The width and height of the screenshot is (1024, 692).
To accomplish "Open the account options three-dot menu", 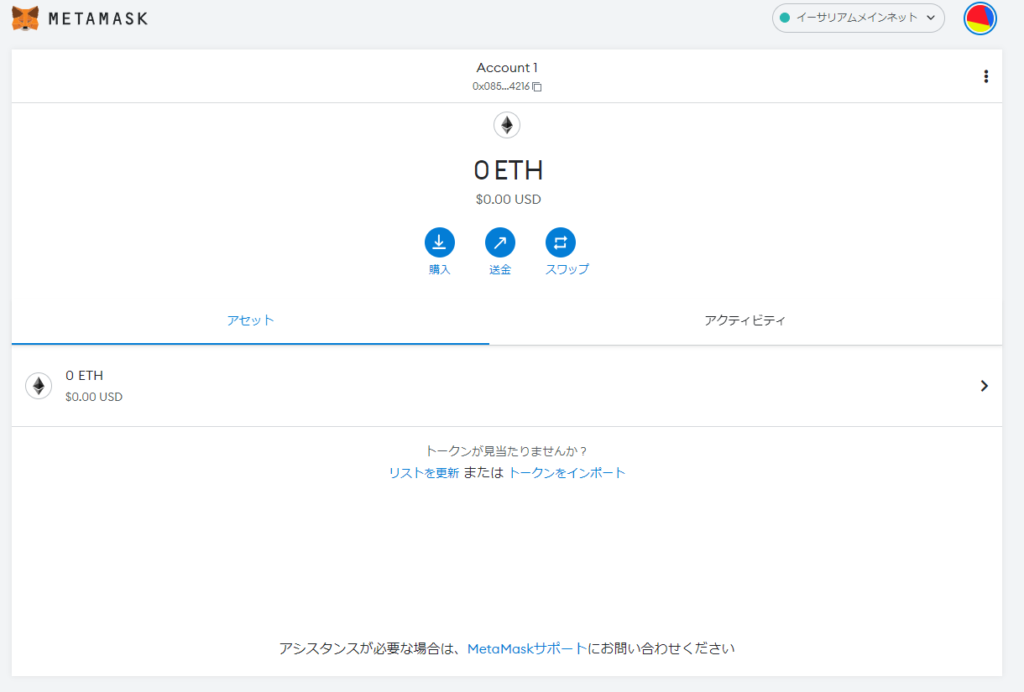I will tap(985, 76).
